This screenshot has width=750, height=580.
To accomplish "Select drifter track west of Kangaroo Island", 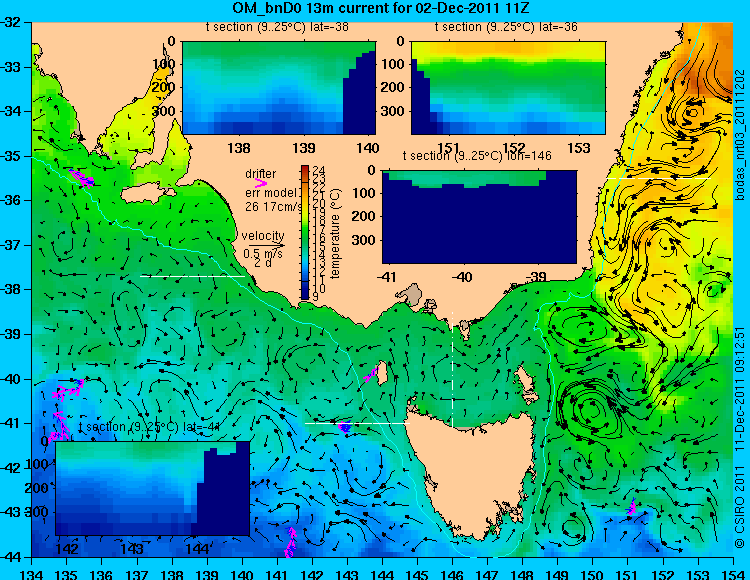I will (82, 178).
